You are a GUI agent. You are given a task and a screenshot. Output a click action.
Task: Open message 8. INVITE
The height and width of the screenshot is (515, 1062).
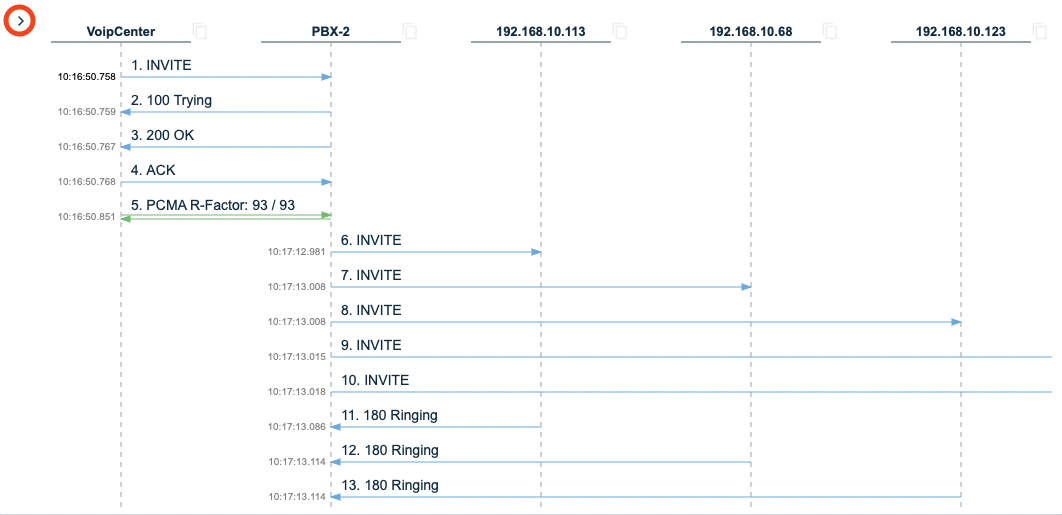coord(371,310)
